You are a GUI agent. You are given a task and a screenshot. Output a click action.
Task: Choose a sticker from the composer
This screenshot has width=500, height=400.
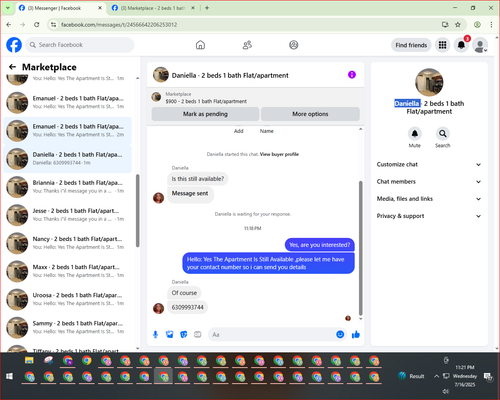(x=184, y=334)
